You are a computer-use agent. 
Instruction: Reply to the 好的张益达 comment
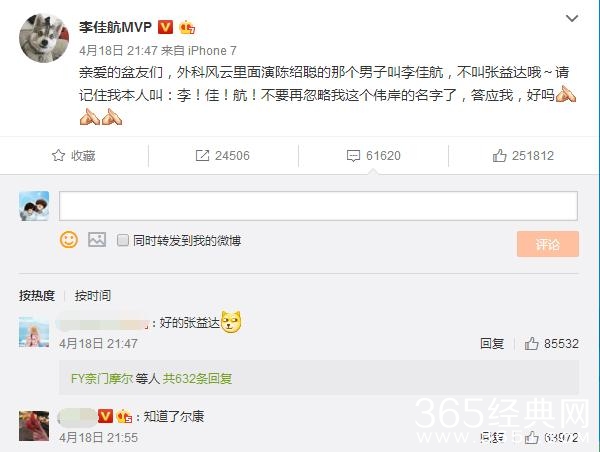point(492,344)
